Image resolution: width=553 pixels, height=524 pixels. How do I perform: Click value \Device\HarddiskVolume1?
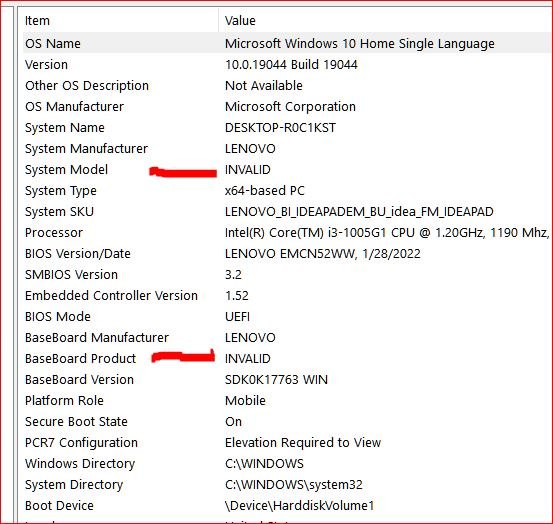click(x=299, y=506)
